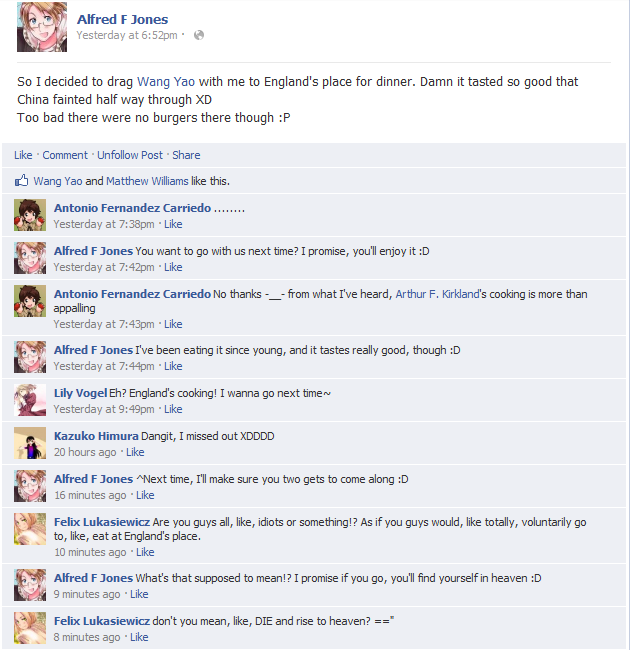Click Felix's avatar on the 'idiots' comment

(x=30, y=529)
